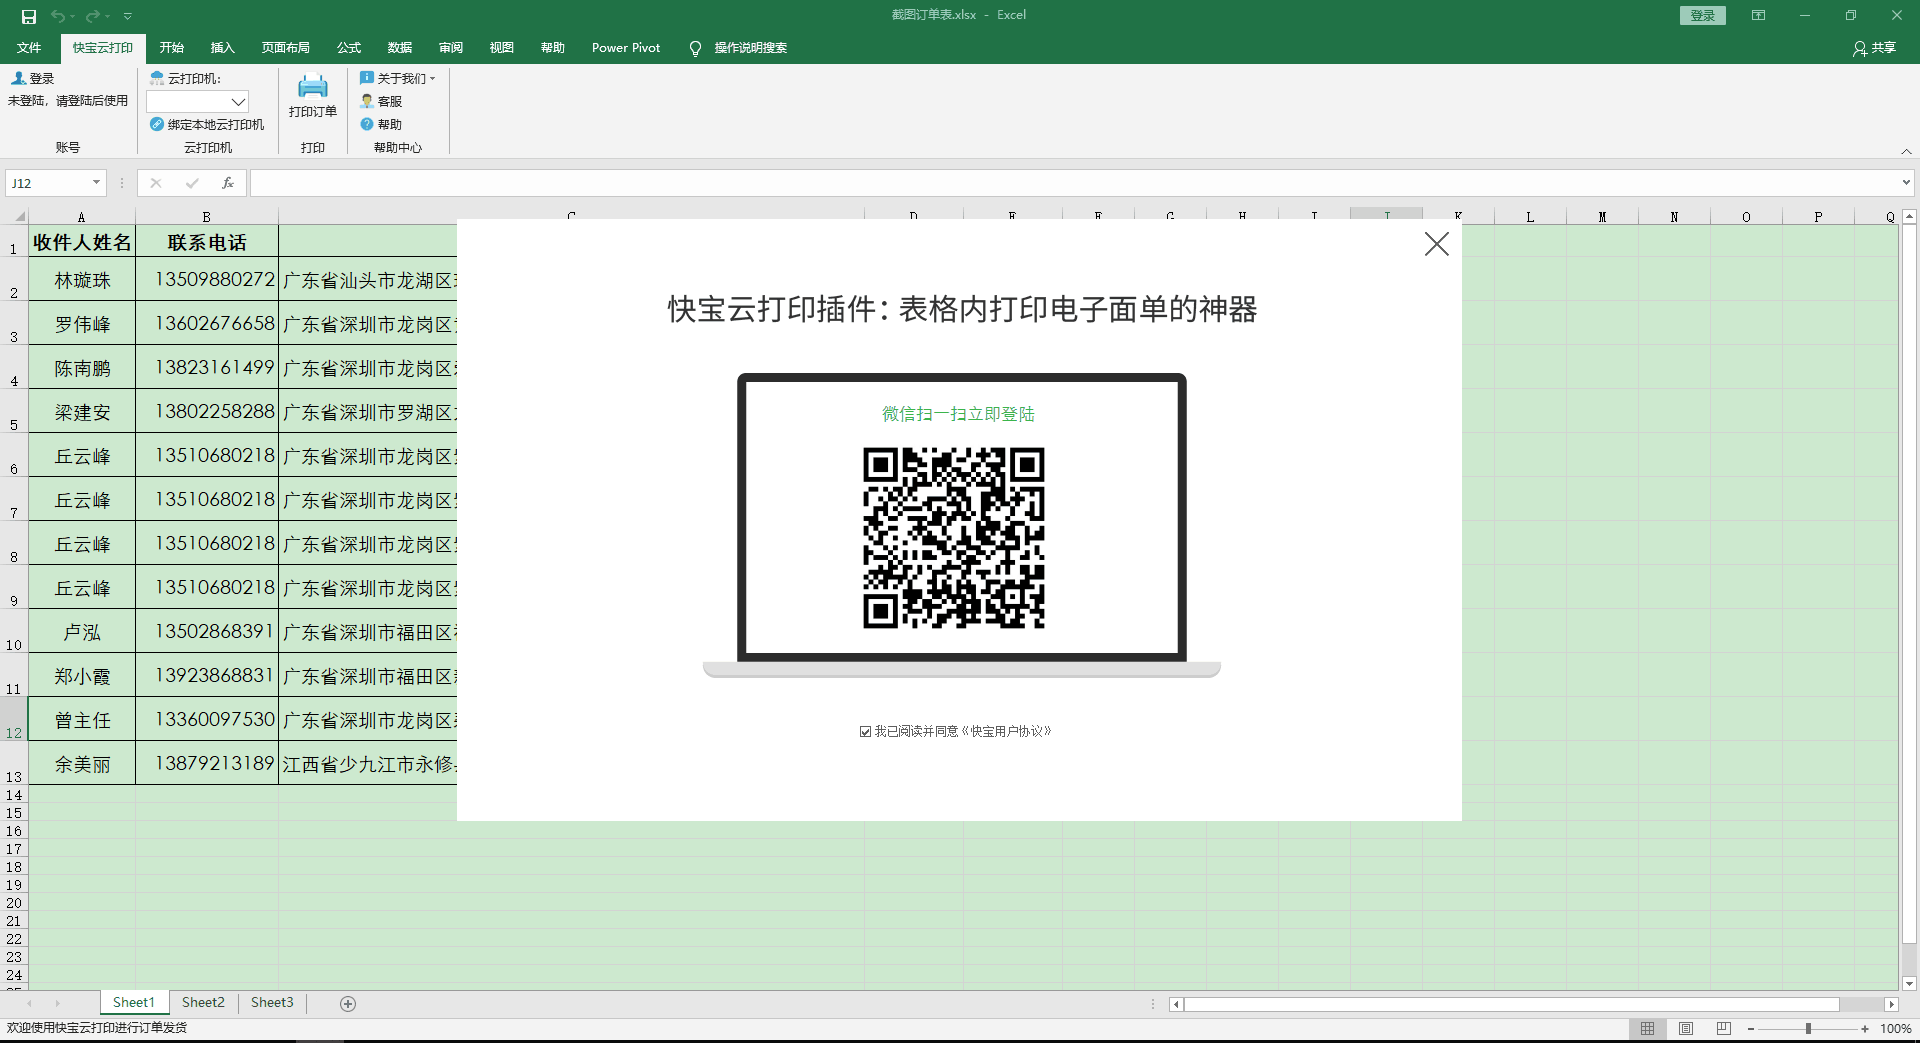Click the Save icon in quick access toolbar
Viewport: 1920px width, 1043px height.
pyautogui.click(x=29, y=16)
